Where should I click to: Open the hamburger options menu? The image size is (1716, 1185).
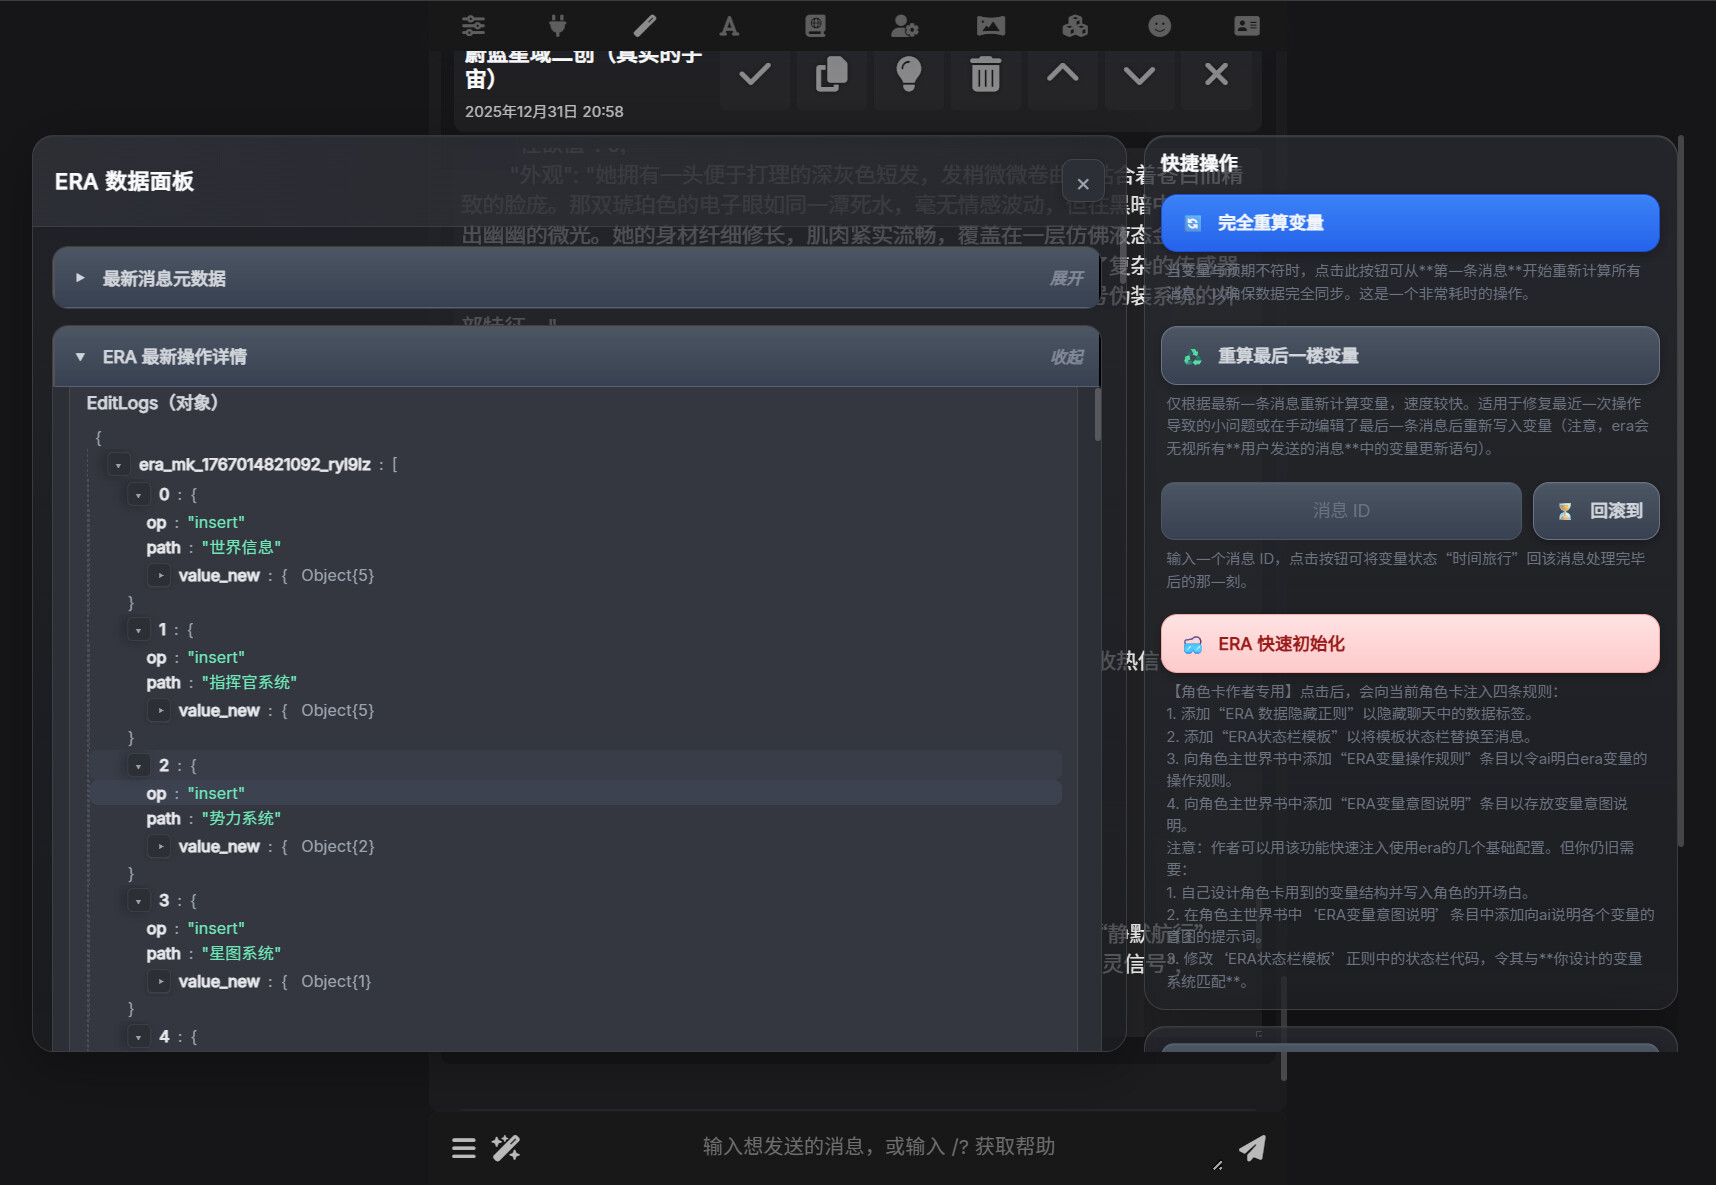pyautogui.click(x=464, y=1148)
